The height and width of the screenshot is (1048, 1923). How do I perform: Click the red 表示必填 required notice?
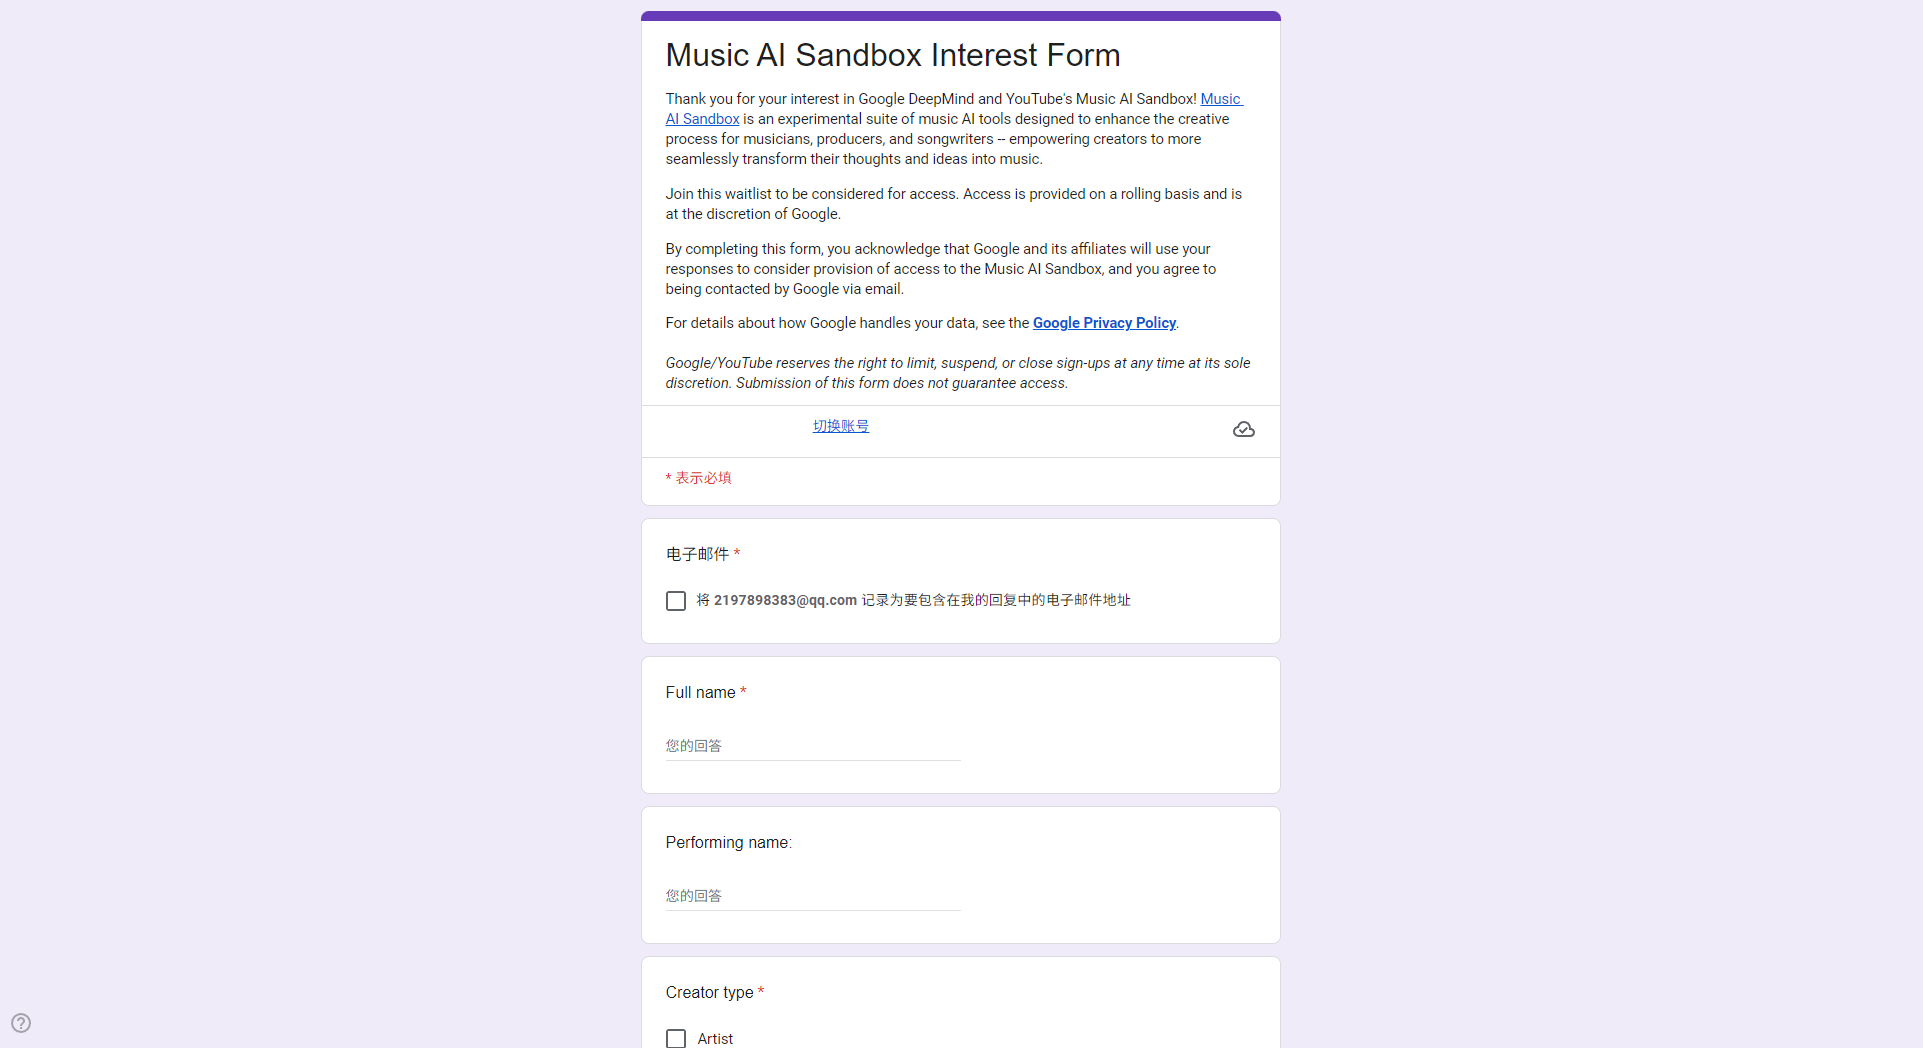(703, 478)
